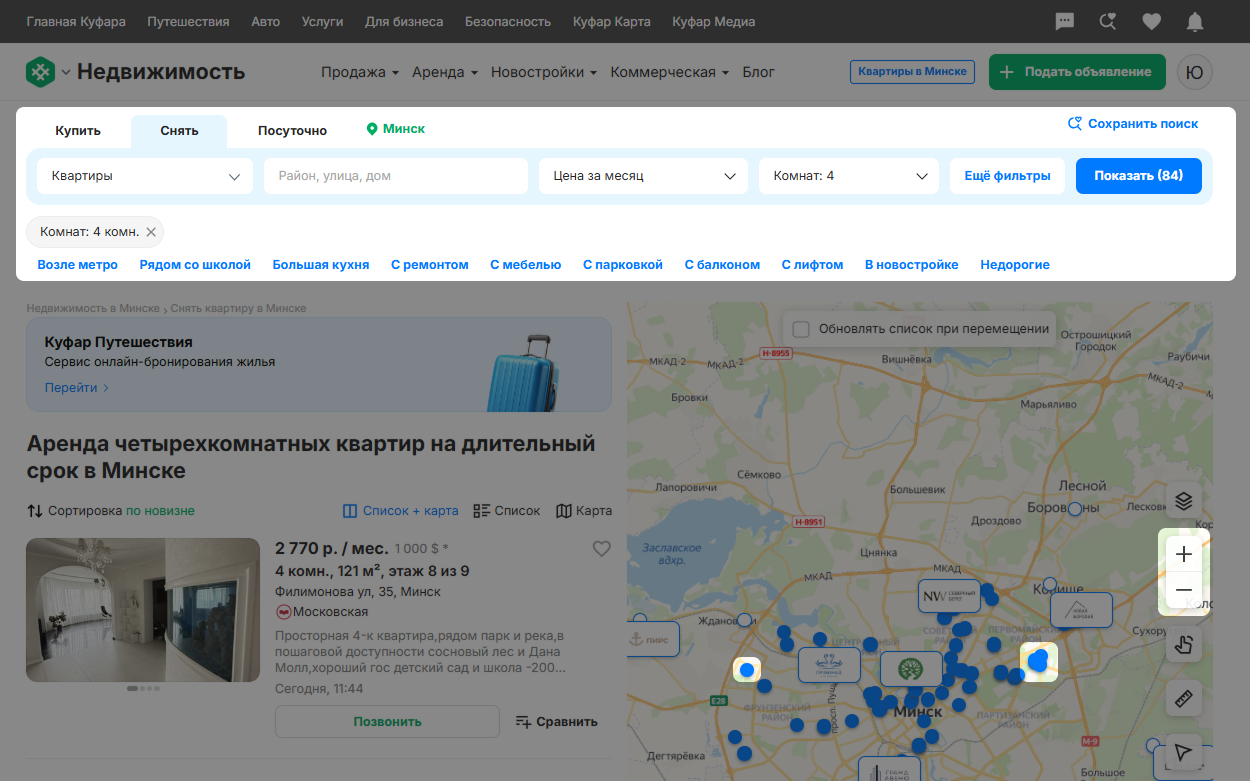Switch to list-only view 'Список'

pyautogui.click(x=506, y=511)
